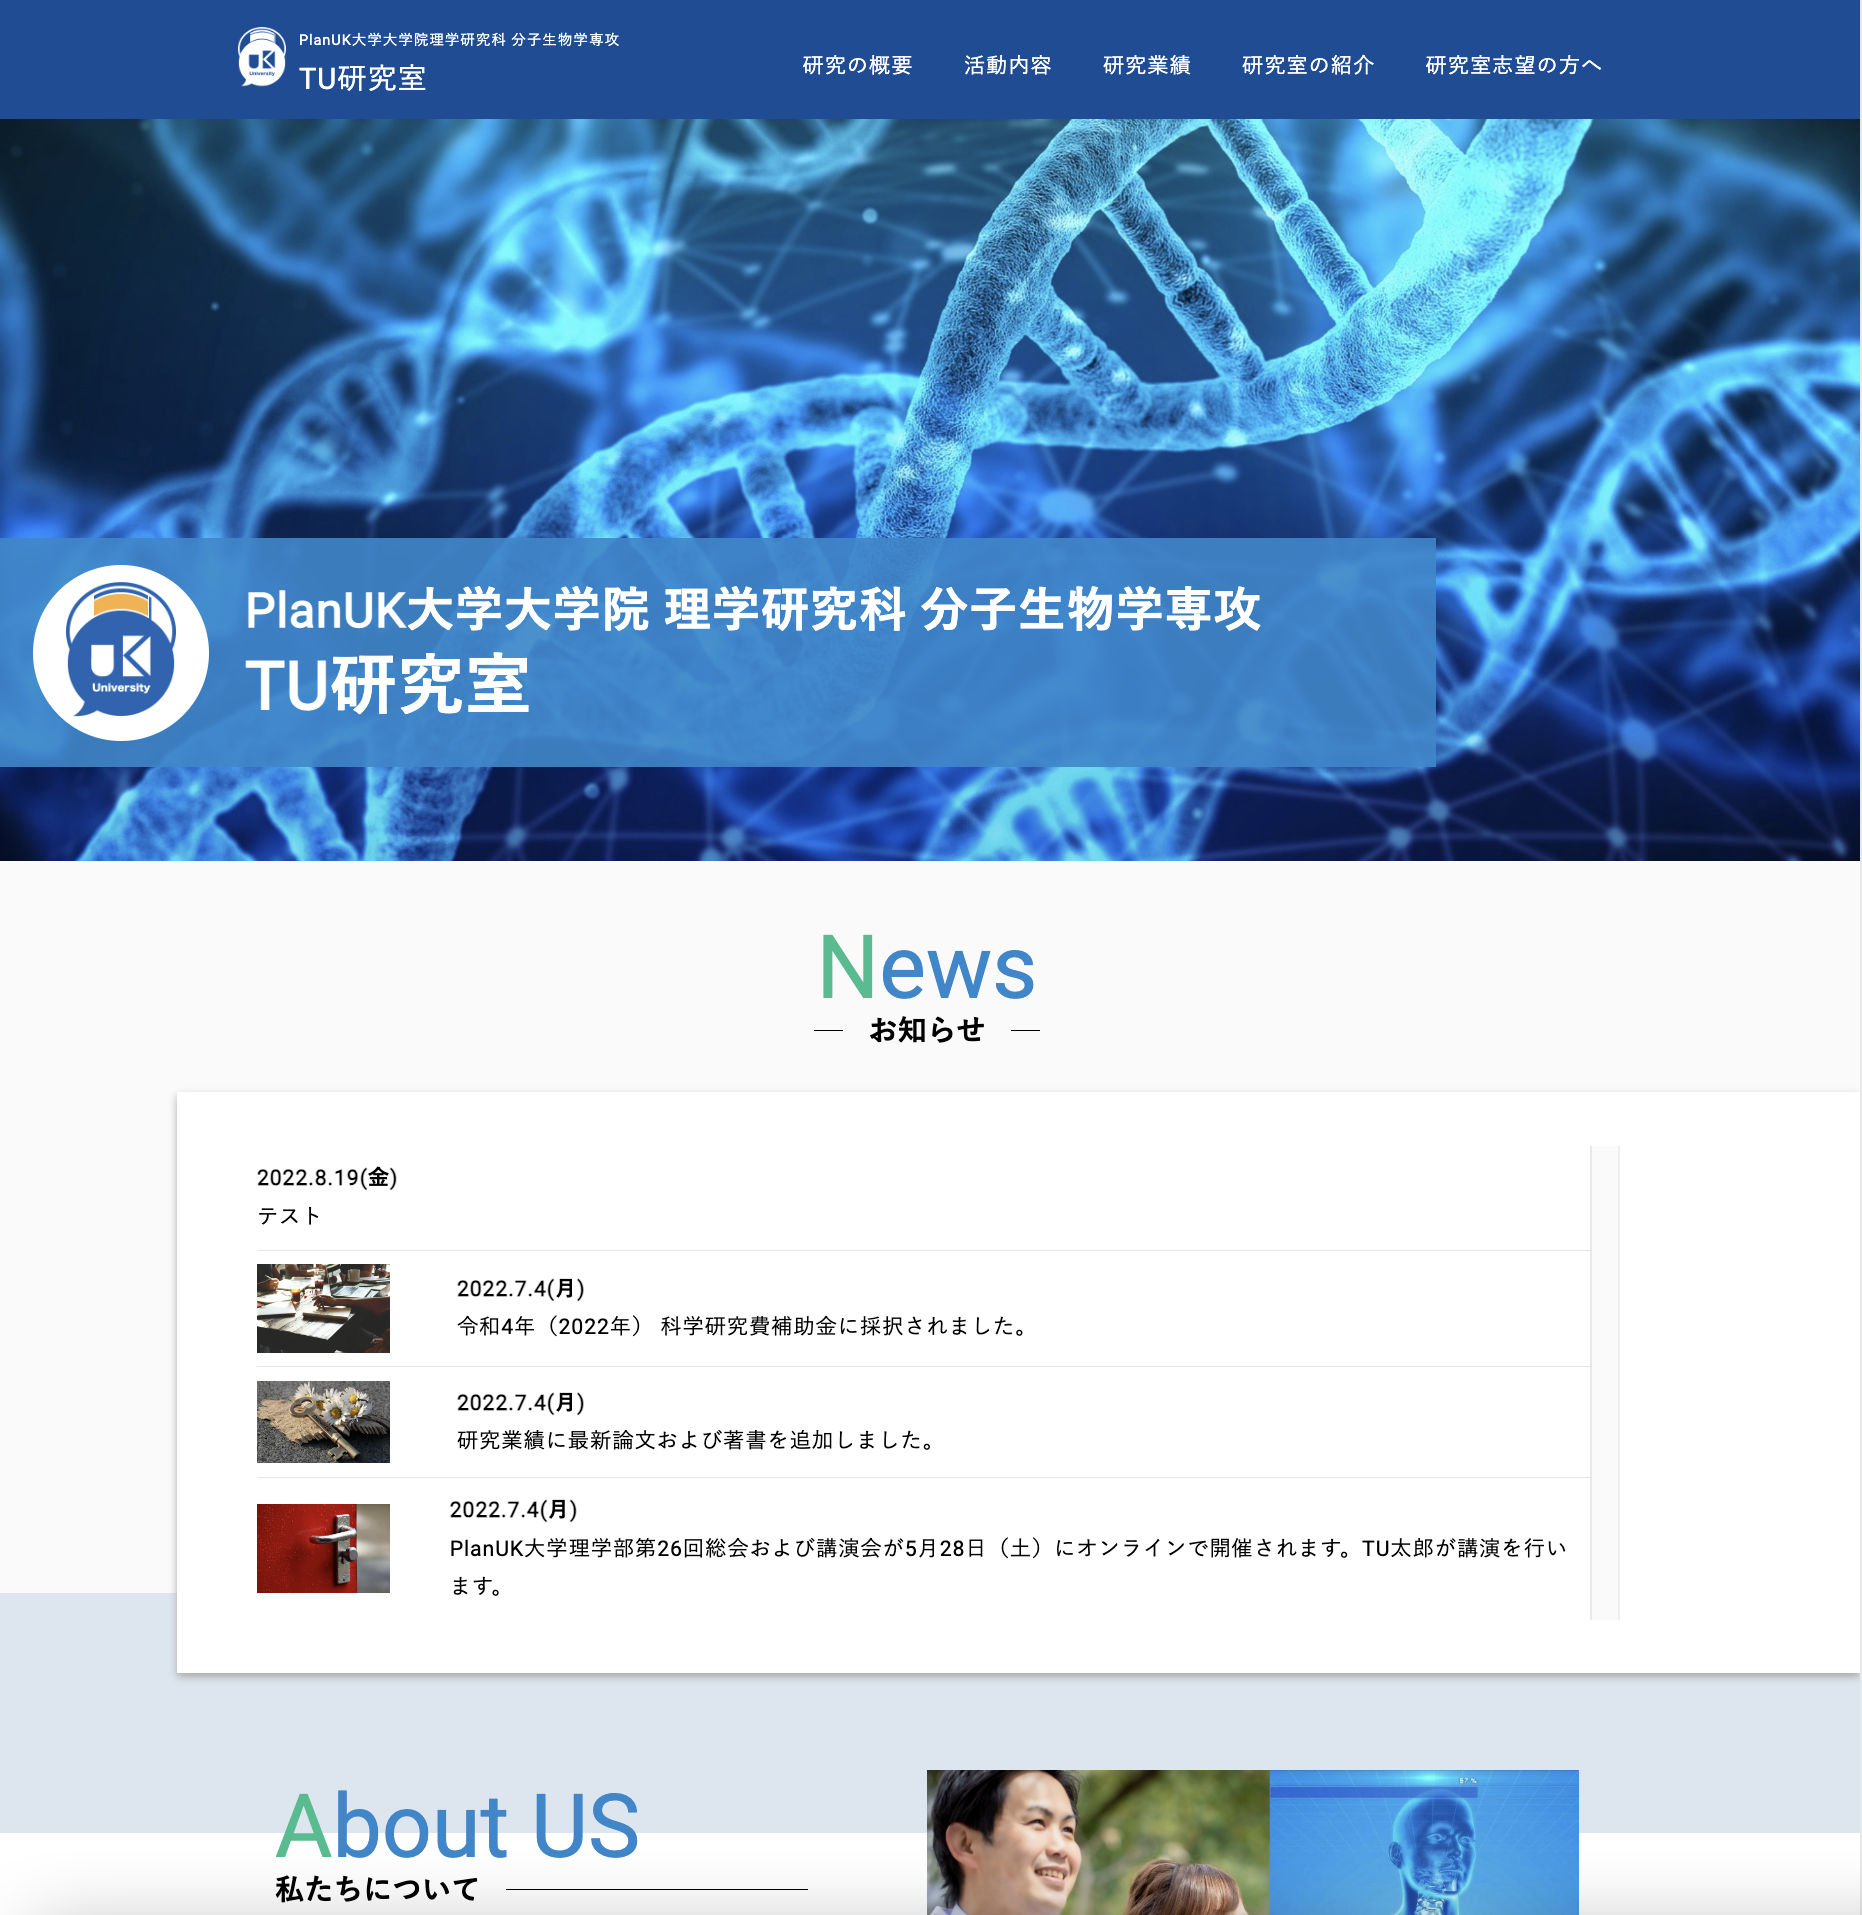This screenshot has height=1915, width=1862.
Task: Open the 活動内容 menu item
Action: point(1007,65)
